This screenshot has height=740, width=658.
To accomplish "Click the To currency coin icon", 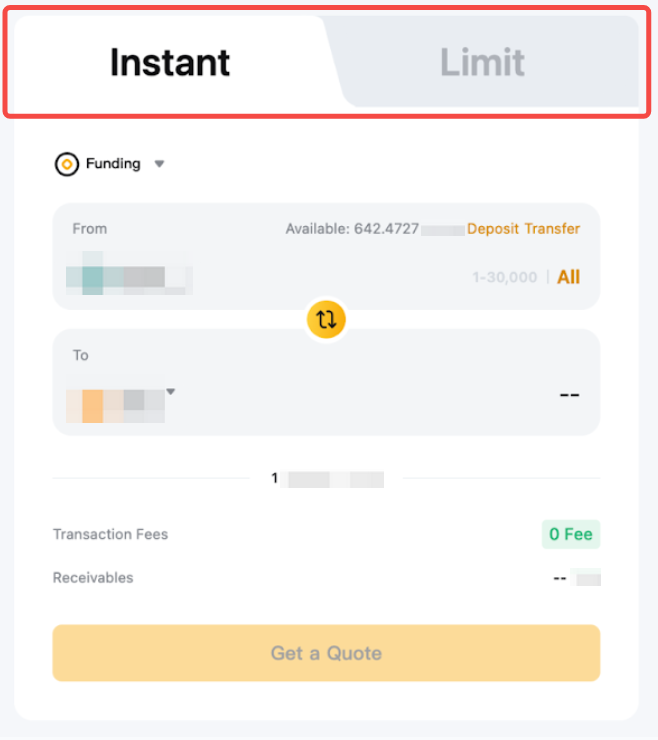I will pos(92,403).
